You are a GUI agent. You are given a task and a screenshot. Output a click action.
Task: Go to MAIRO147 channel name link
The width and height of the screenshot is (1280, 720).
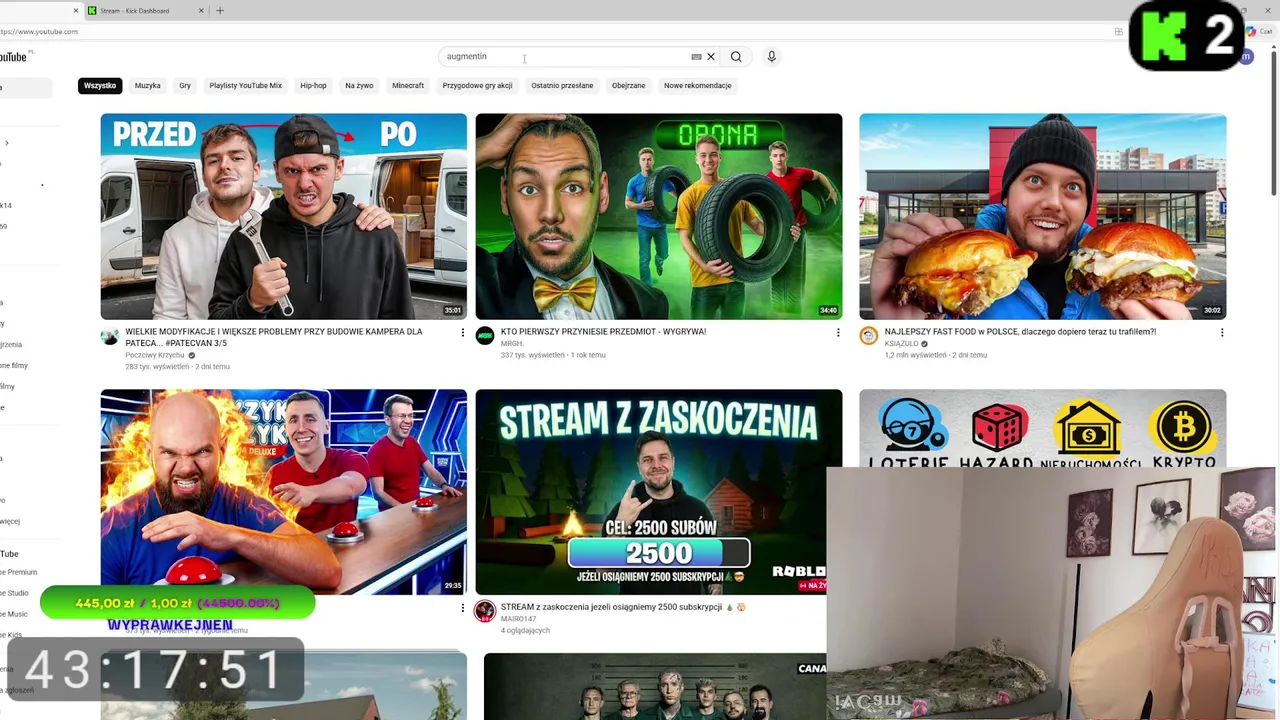click(518, 619)
